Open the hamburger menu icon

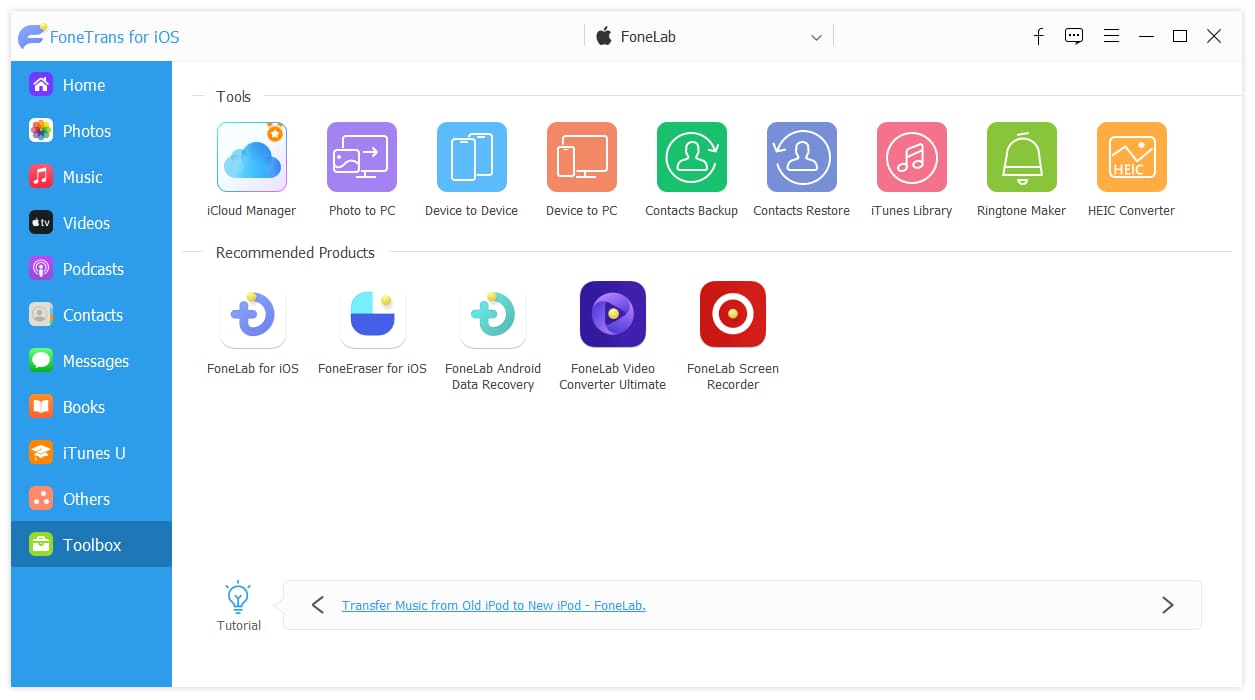[x=1111, y=36]
